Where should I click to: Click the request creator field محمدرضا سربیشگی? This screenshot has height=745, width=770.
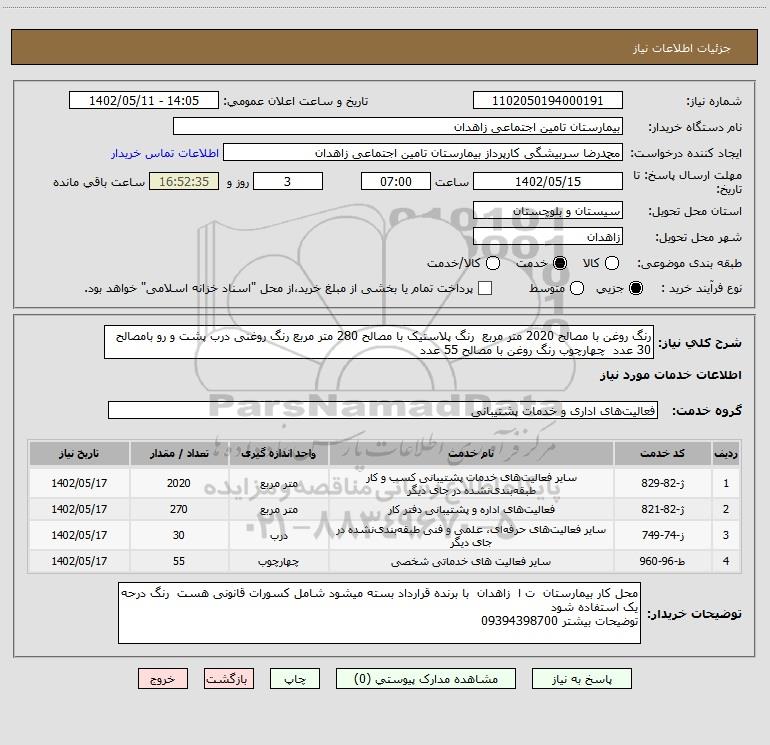(x=423, y=153)
